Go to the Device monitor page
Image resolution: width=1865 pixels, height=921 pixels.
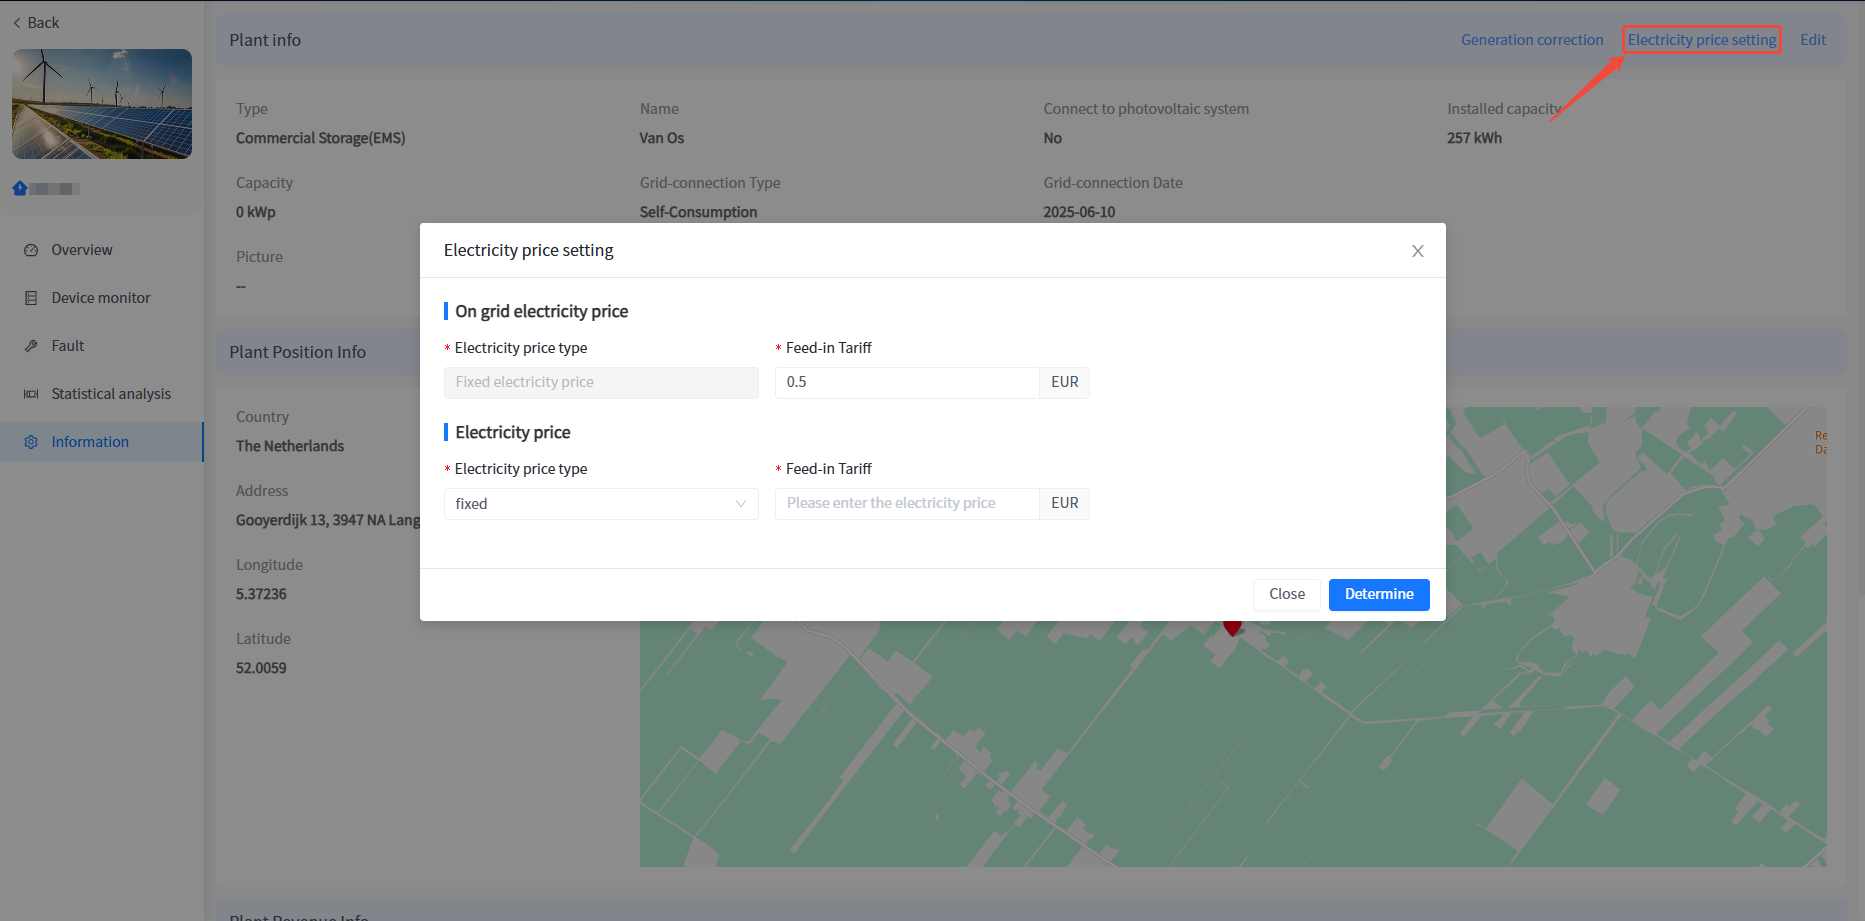point(101,298)
